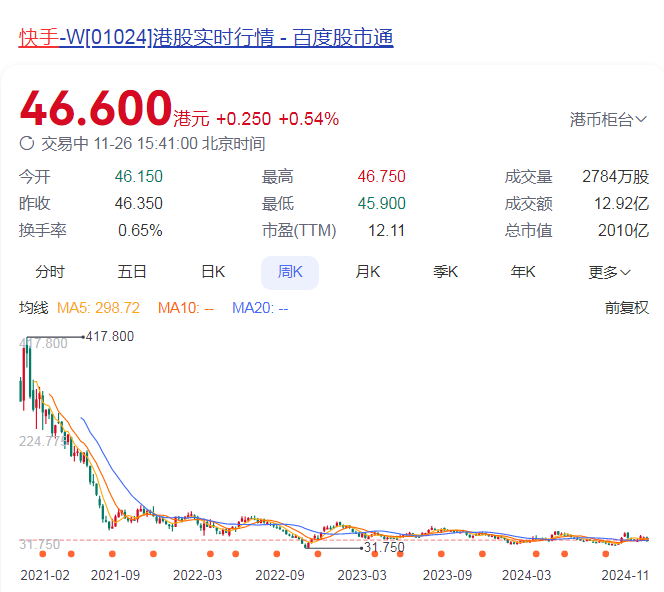Click the refresh circle icon beside 交易中
The width and height of the screenshot is (664, 592).
(27, 144)
